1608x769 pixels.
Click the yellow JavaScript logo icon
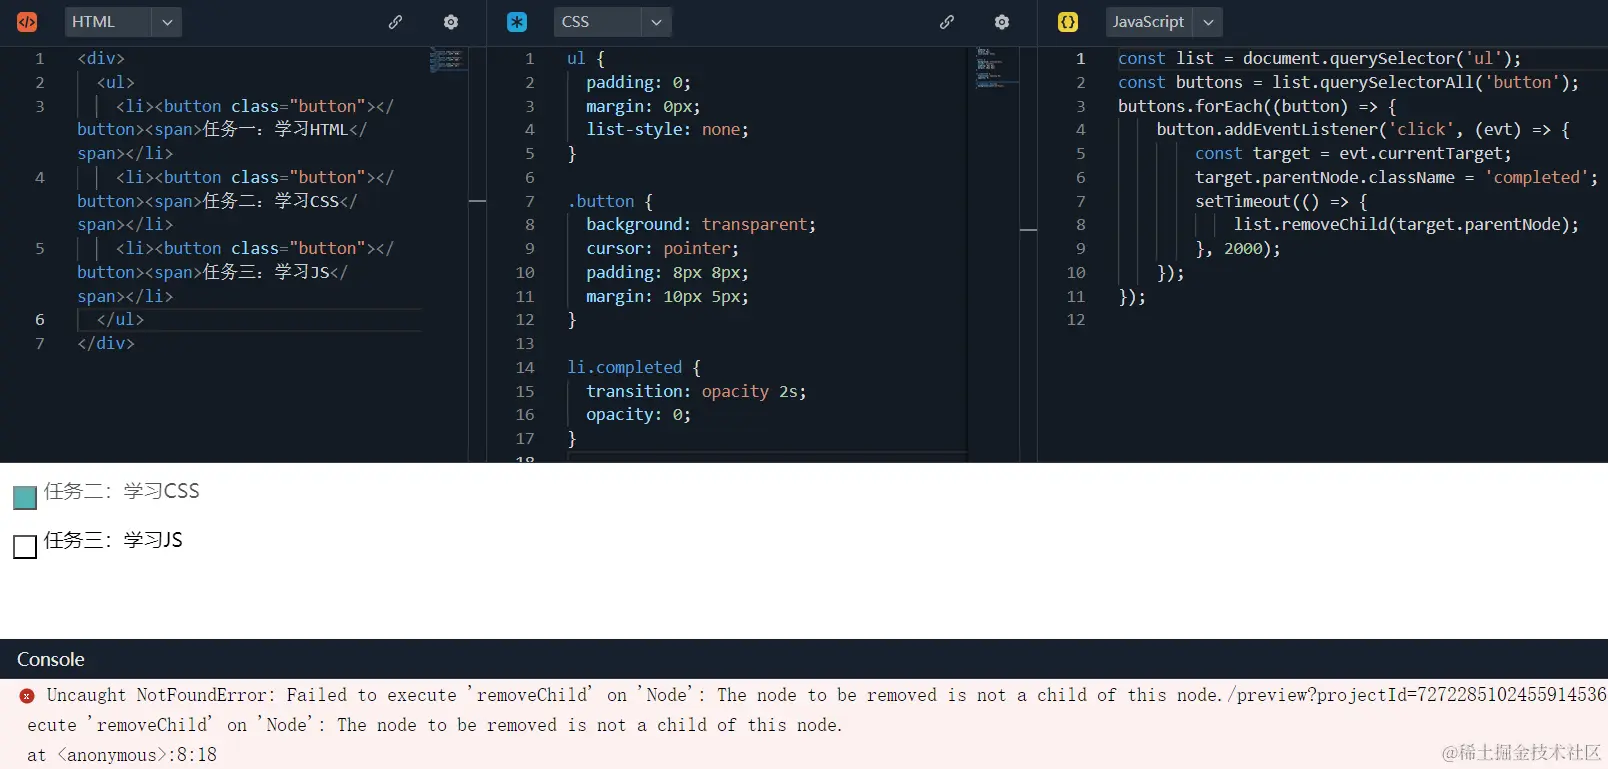1068,22
